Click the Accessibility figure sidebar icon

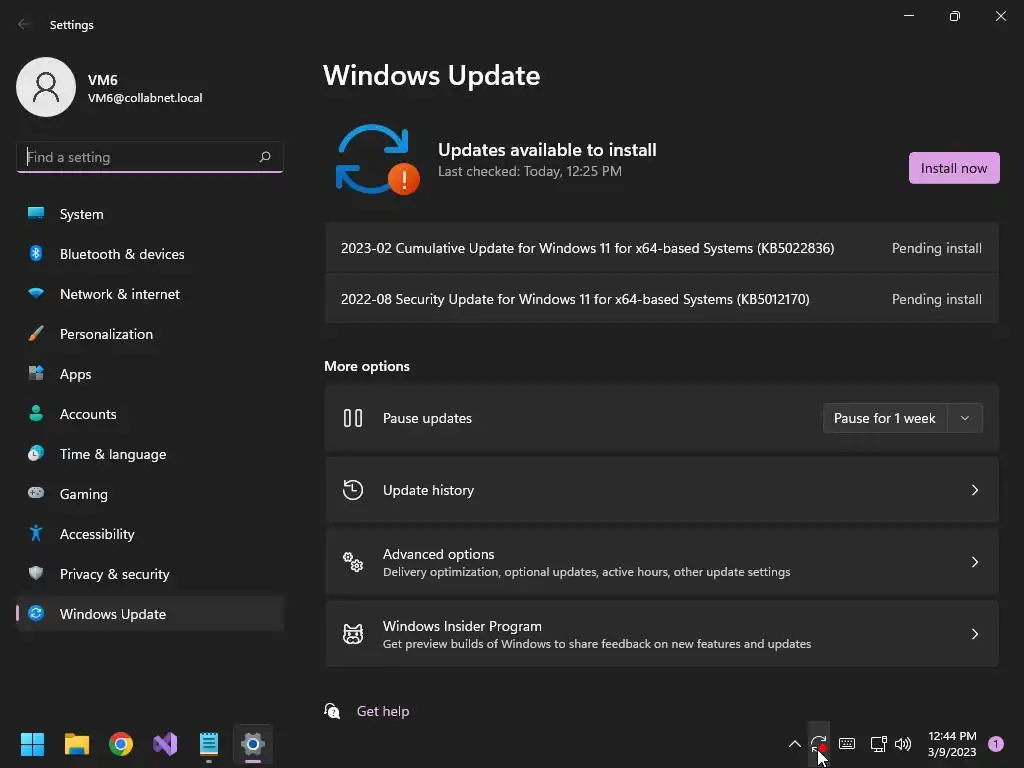click(36, 533)
